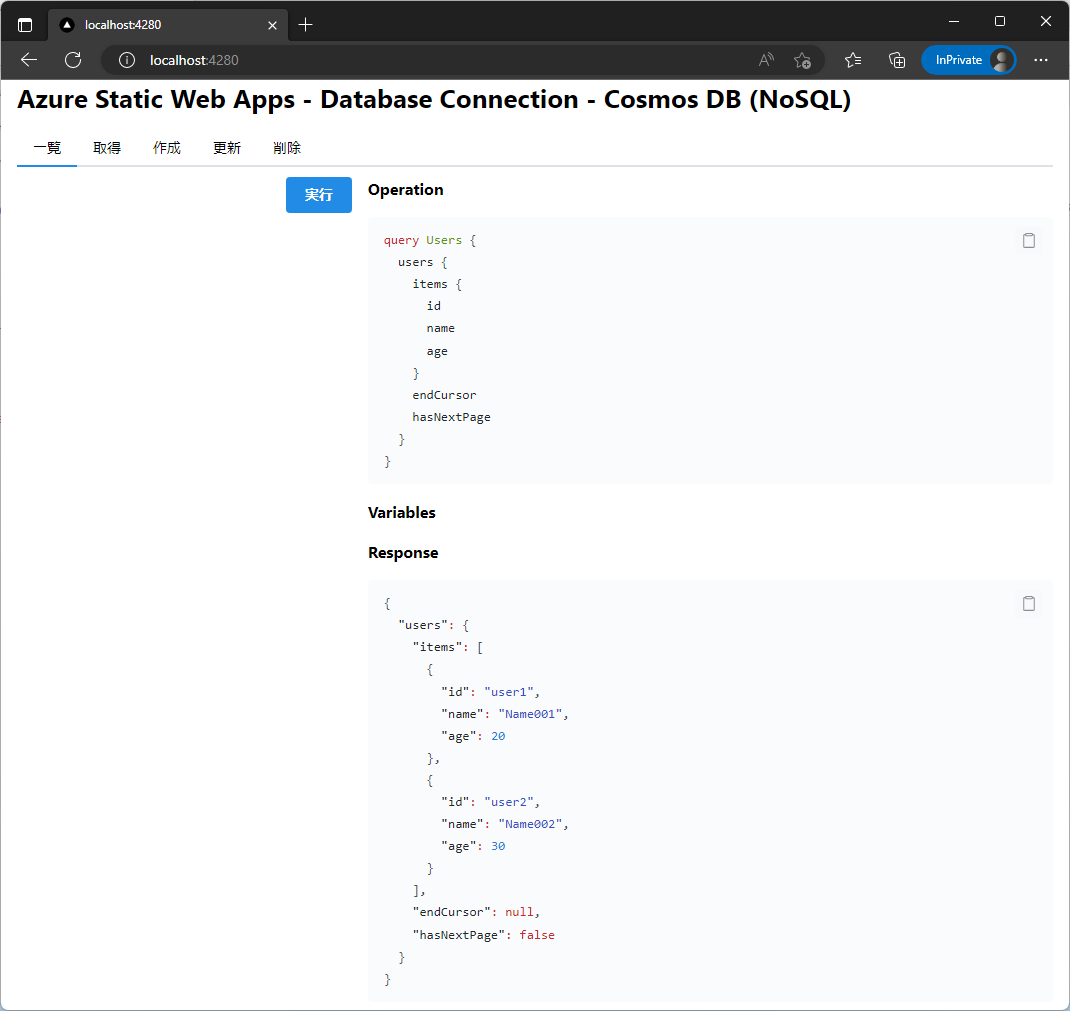Screen dimensions: 1070x1011
Task: Click the "Name002" value
Action: click(530, 824)
